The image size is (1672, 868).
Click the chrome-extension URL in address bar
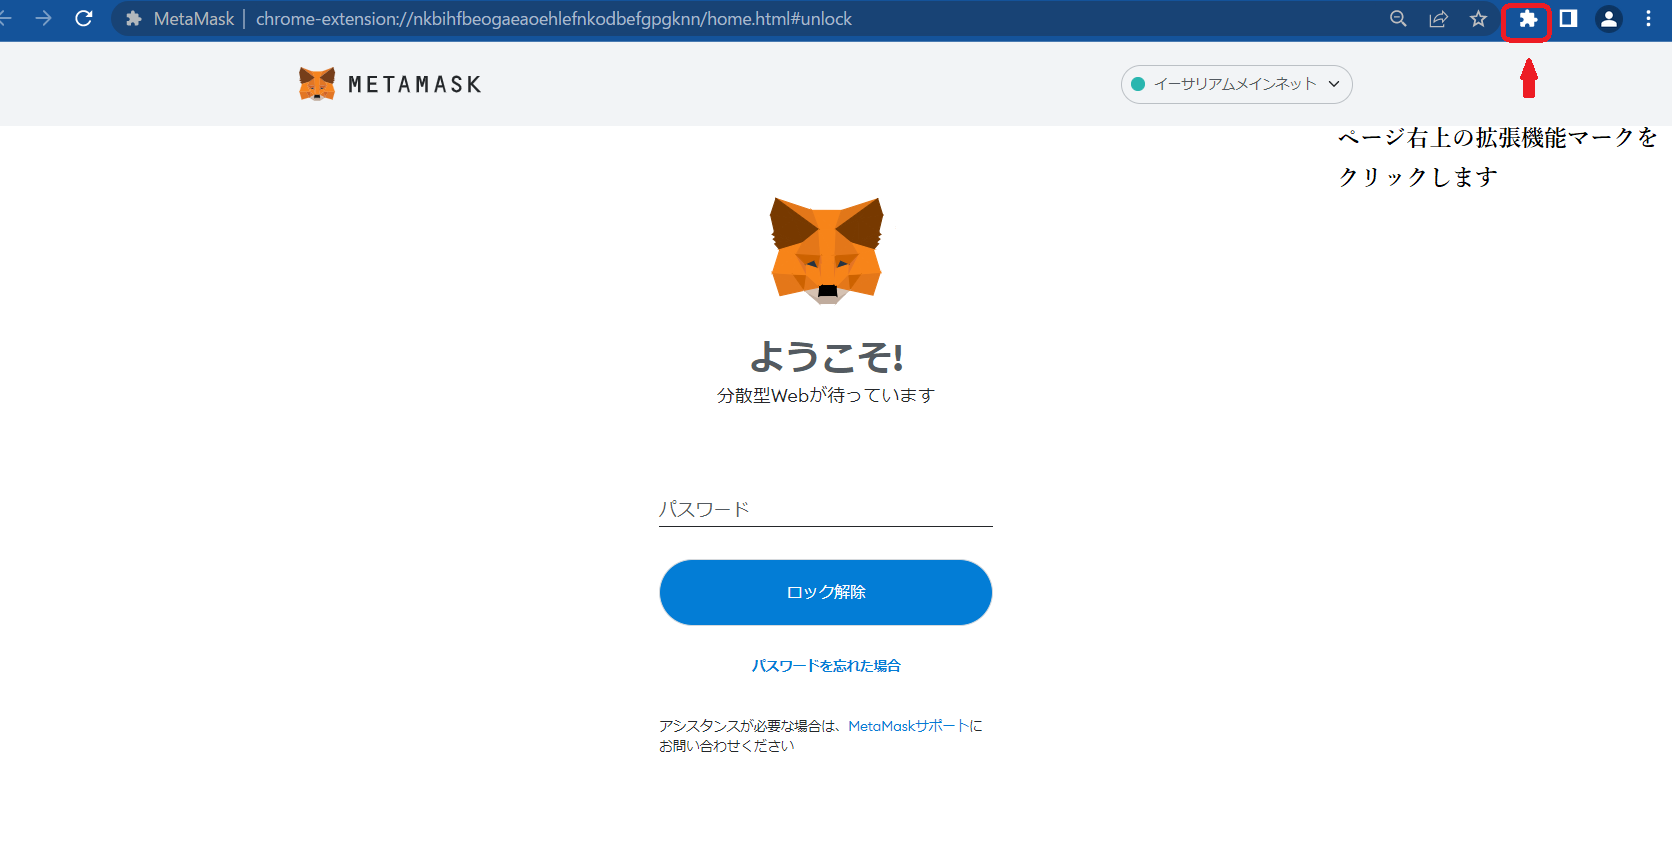pos(554,19)
